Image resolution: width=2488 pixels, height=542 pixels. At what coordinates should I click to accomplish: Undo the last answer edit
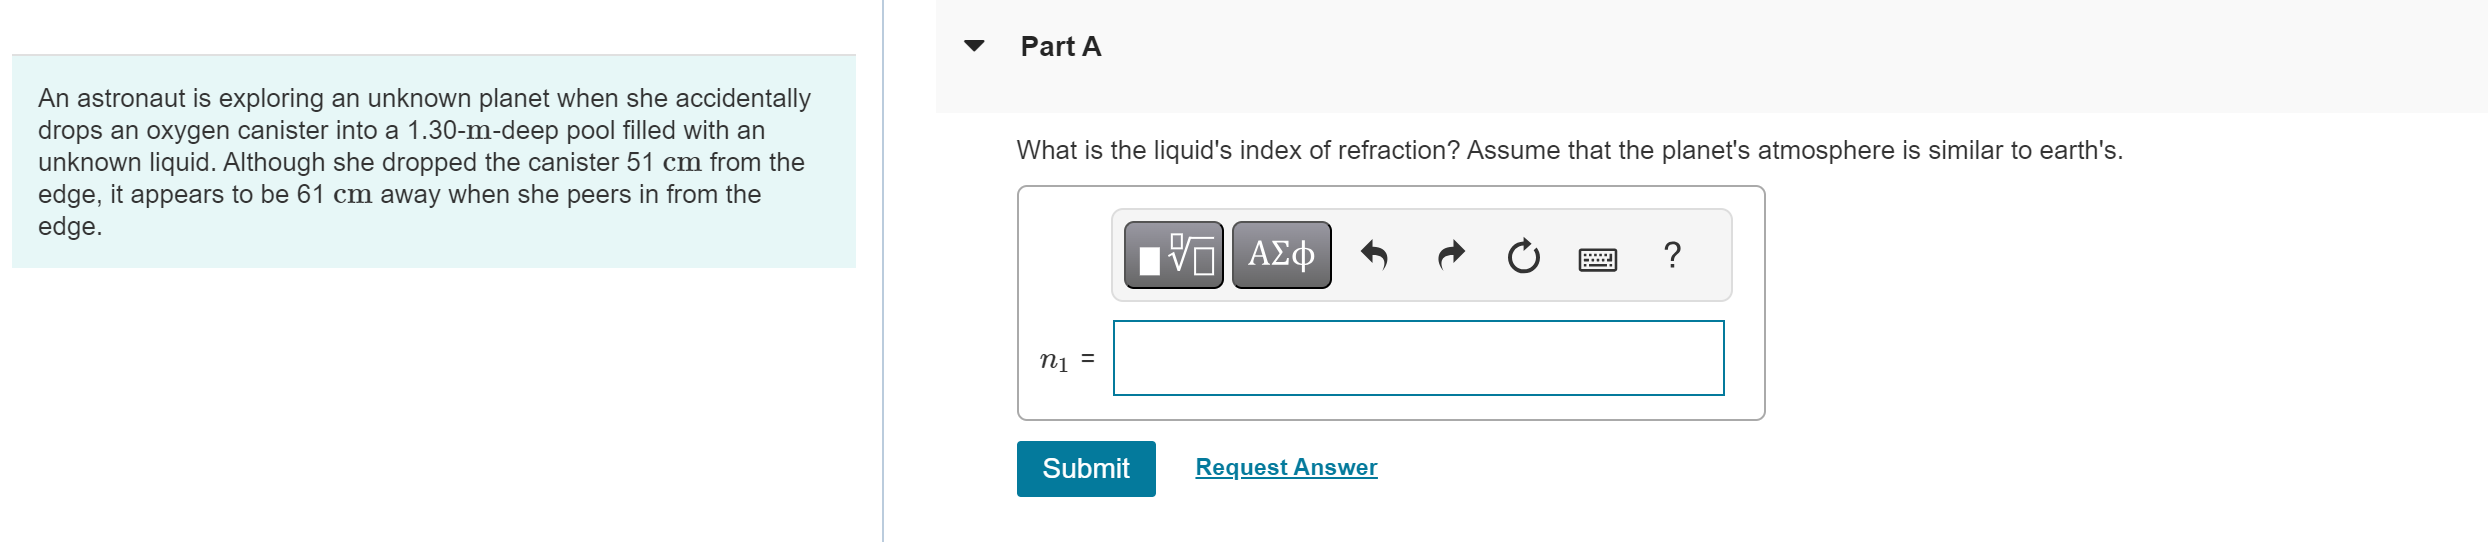point(1375,256)
